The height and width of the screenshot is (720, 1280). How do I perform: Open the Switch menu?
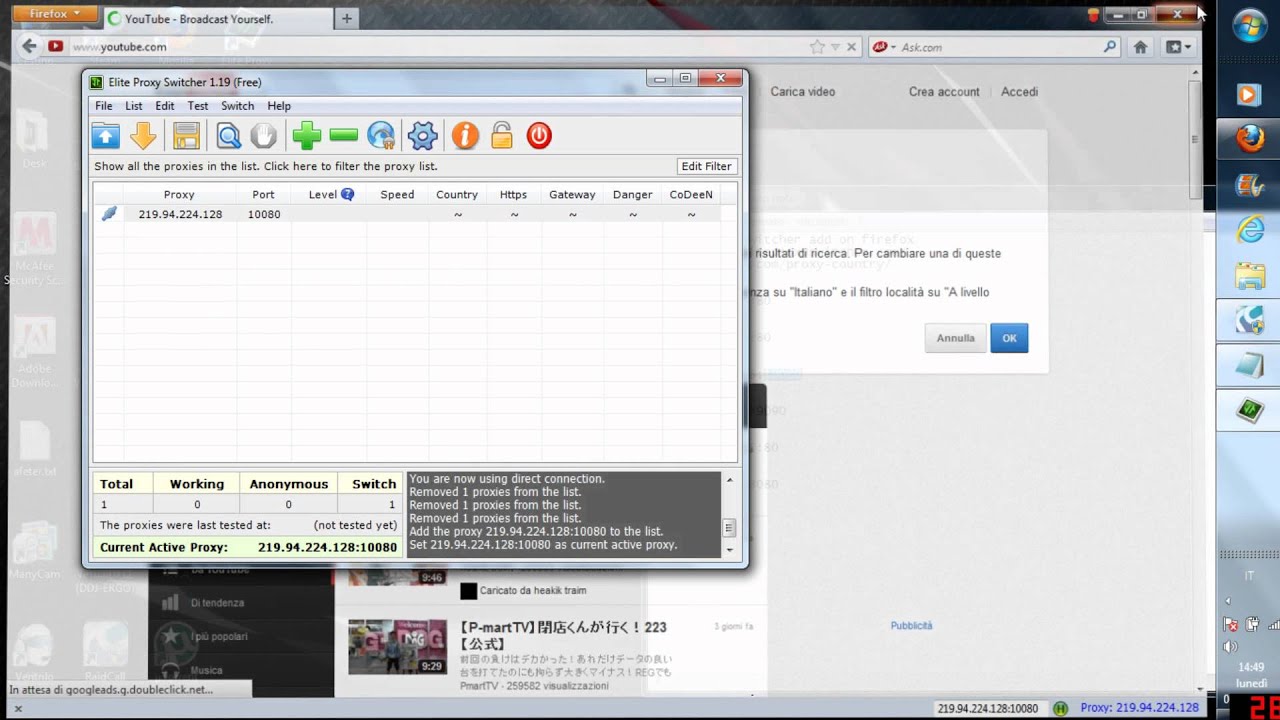coord(238,106)
